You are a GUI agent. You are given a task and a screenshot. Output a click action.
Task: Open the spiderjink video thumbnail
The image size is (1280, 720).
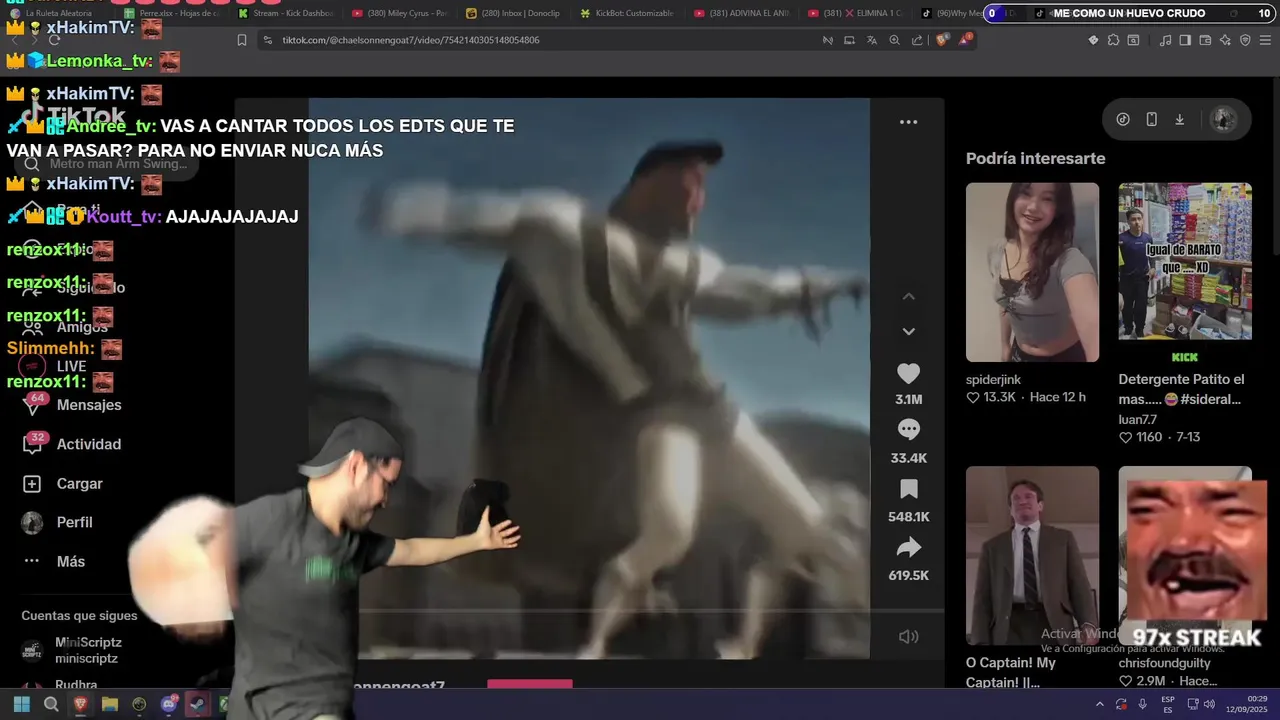[1032, 272]
